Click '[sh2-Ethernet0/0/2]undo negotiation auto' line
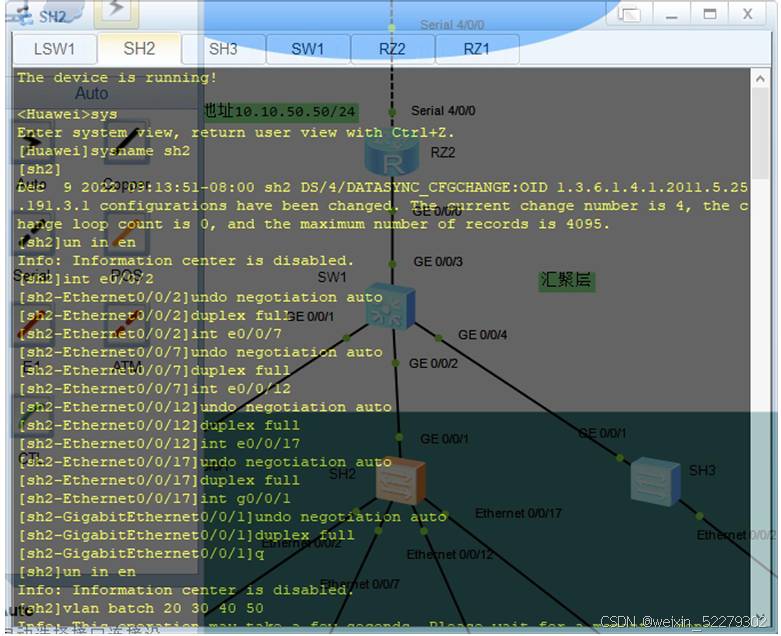Screen dimensions: 781x636 (x=200, y=297)
